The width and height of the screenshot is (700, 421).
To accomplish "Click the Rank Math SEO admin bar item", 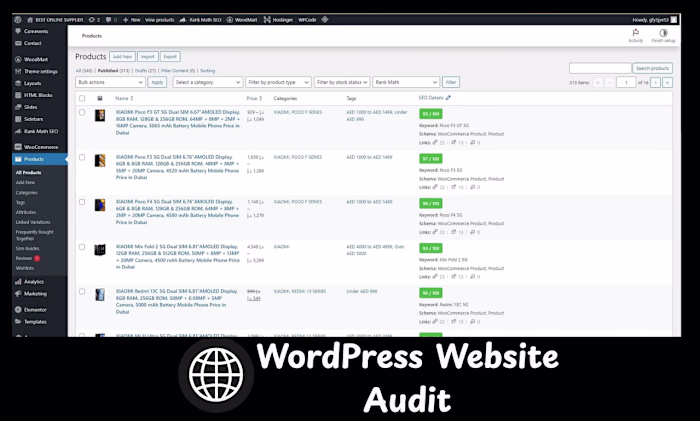I will click(x=200, y=20).
